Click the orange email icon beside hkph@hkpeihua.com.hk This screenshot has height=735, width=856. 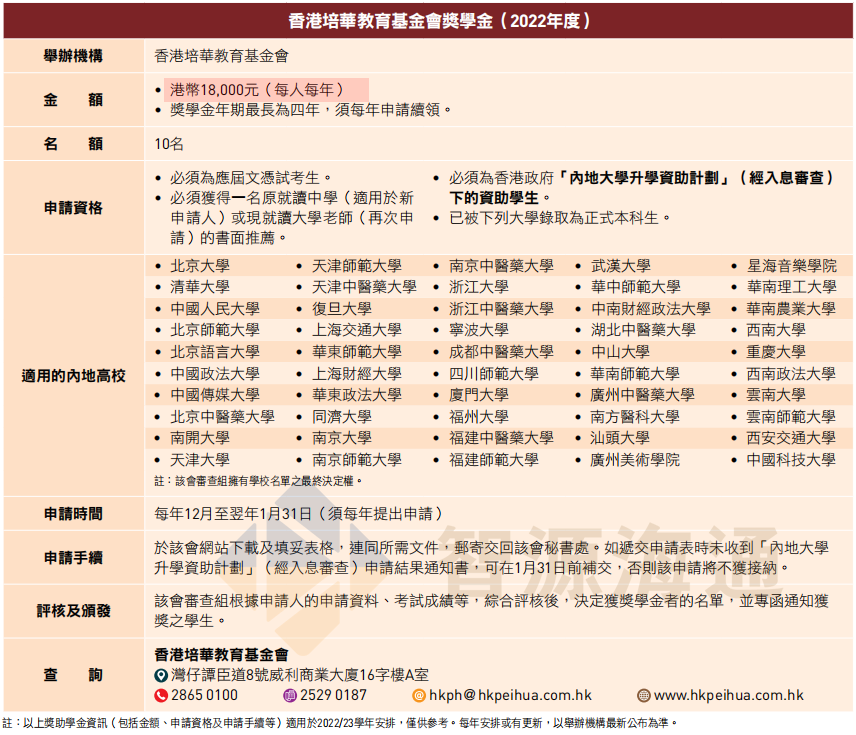click(x=419, y=696)
